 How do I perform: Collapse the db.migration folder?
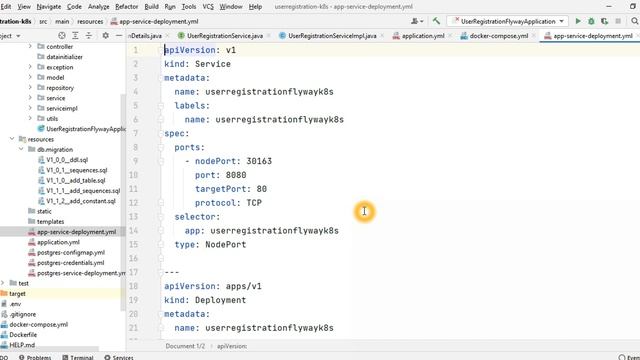(21, 149)
